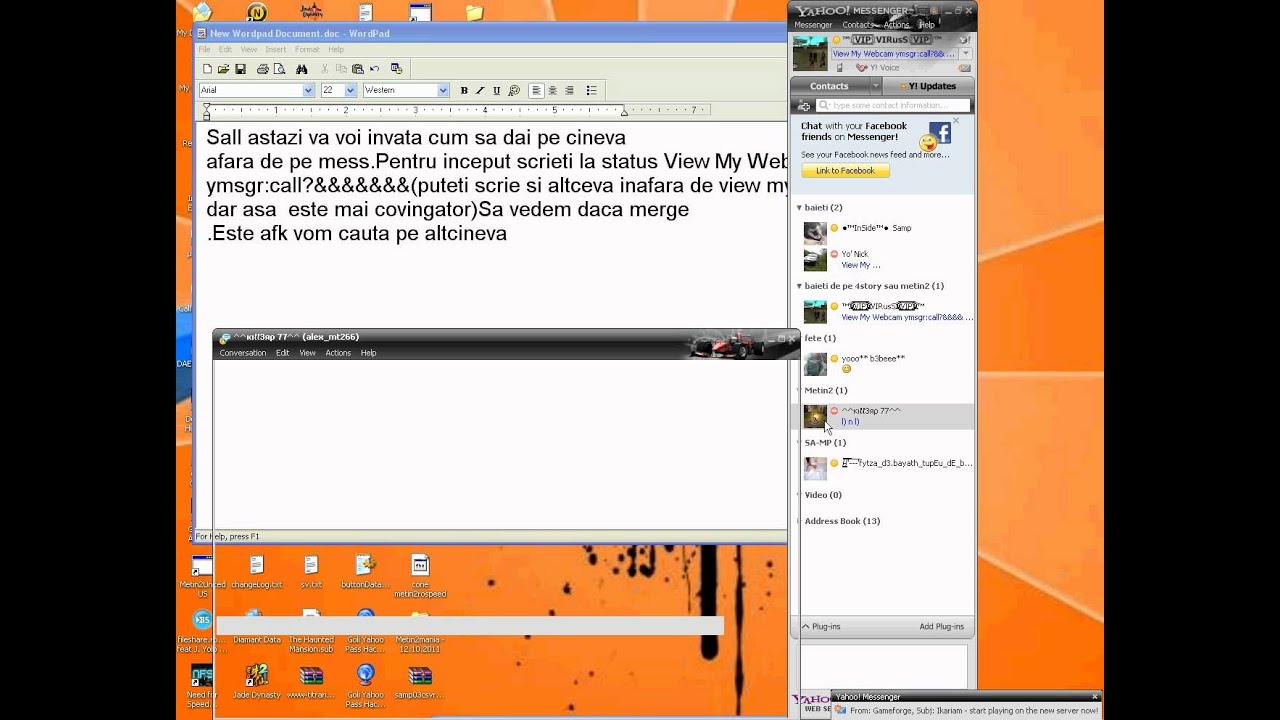Save the WordPad document
The image size is (1280, 720).
(240, 69)
